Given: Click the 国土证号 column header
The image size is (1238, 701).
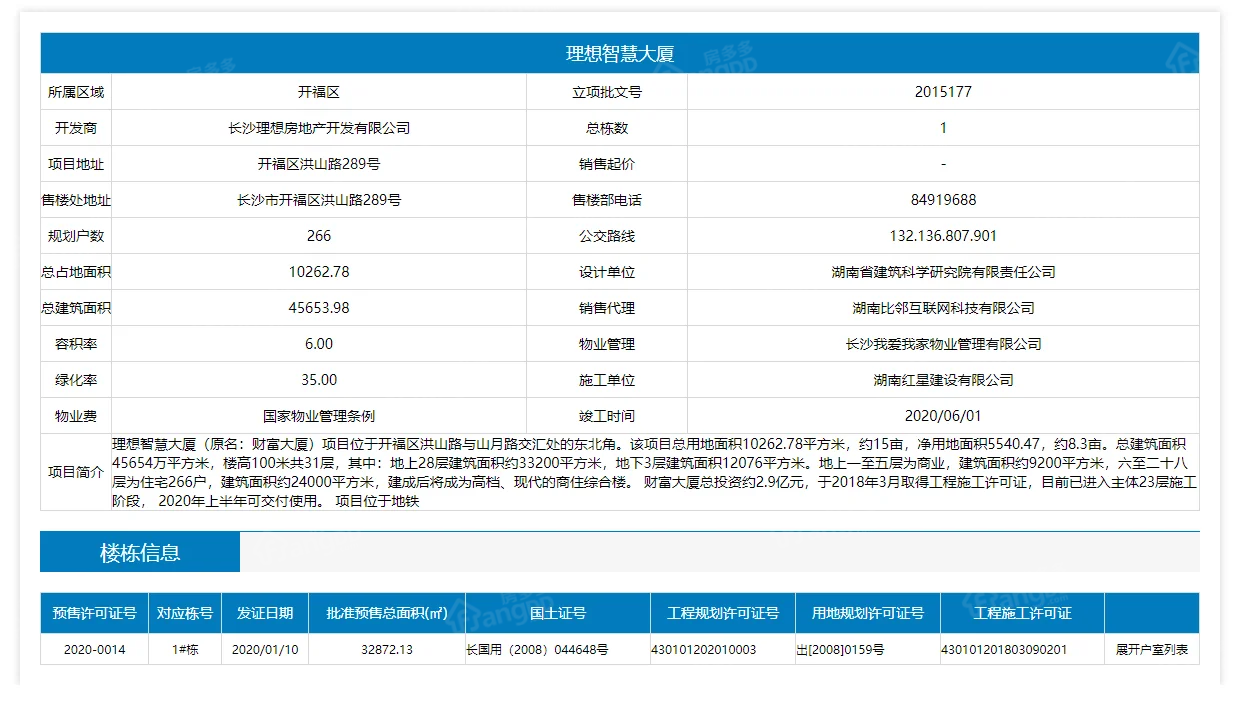Looking at the screenshot, I should (x=558, y=613).
